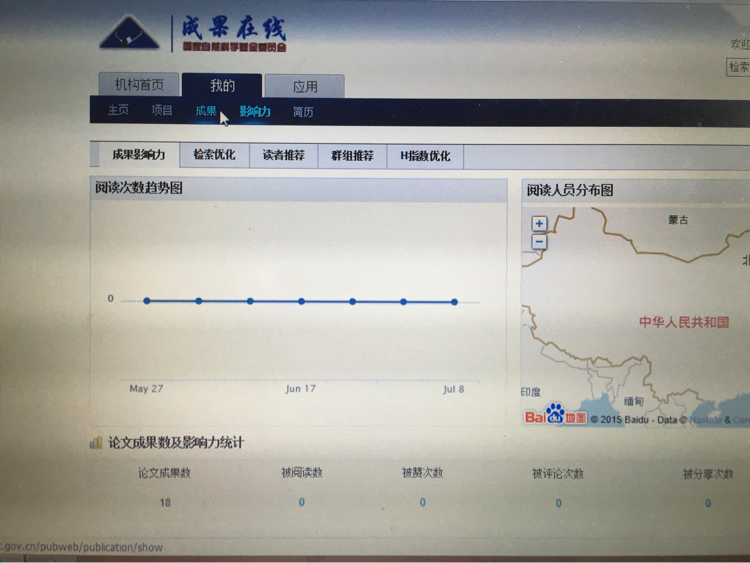Go to 主页 in the navigation bar
The width and height of the screenshot is (750, 563).
tap(118, 110)
